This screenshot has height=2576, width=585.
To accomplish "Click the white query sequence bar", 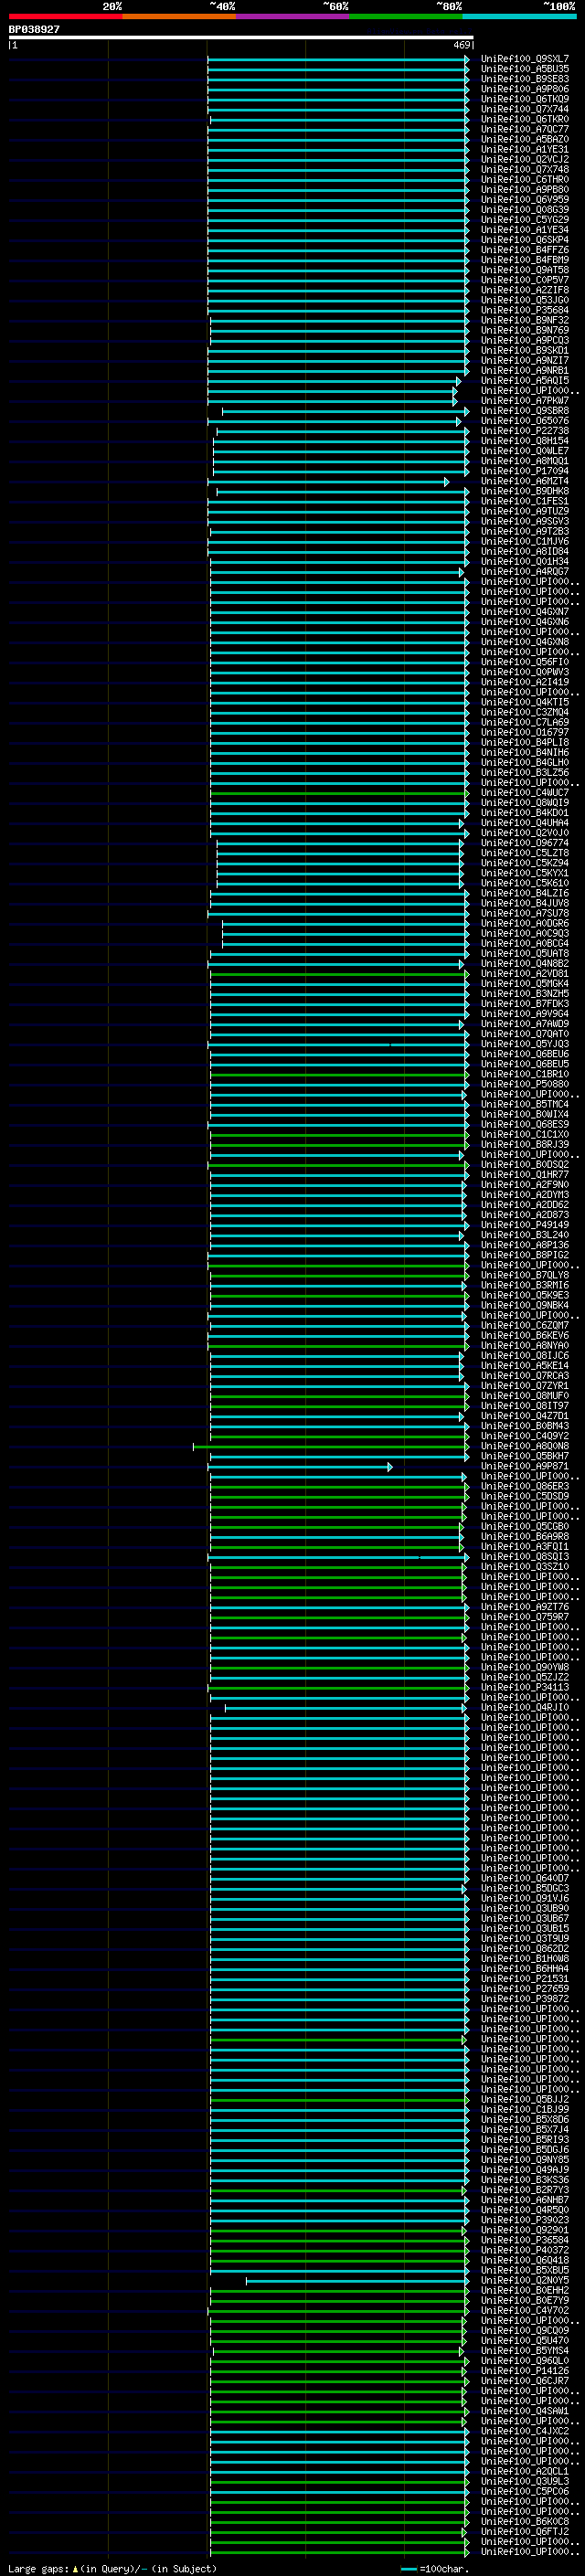I will click(x=241, y=37).
